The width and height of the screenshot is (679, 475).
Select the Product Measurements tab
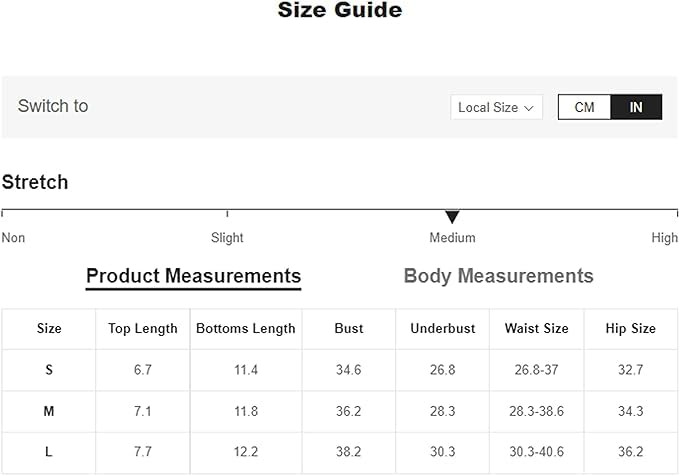pos(193,276)
